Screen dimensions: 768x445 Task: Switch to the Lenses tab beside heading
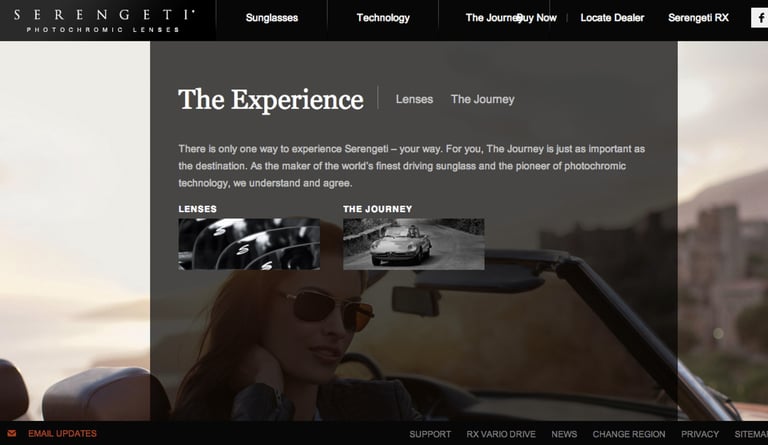click(414, 99)
